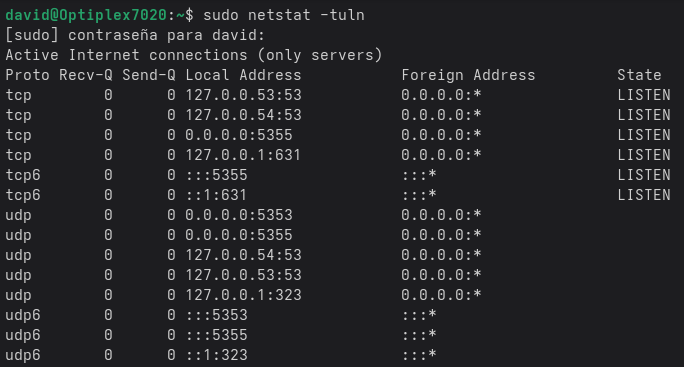Click the 'Proto' column header
This screenshot has width=684, height=367.
click(27, 75)
